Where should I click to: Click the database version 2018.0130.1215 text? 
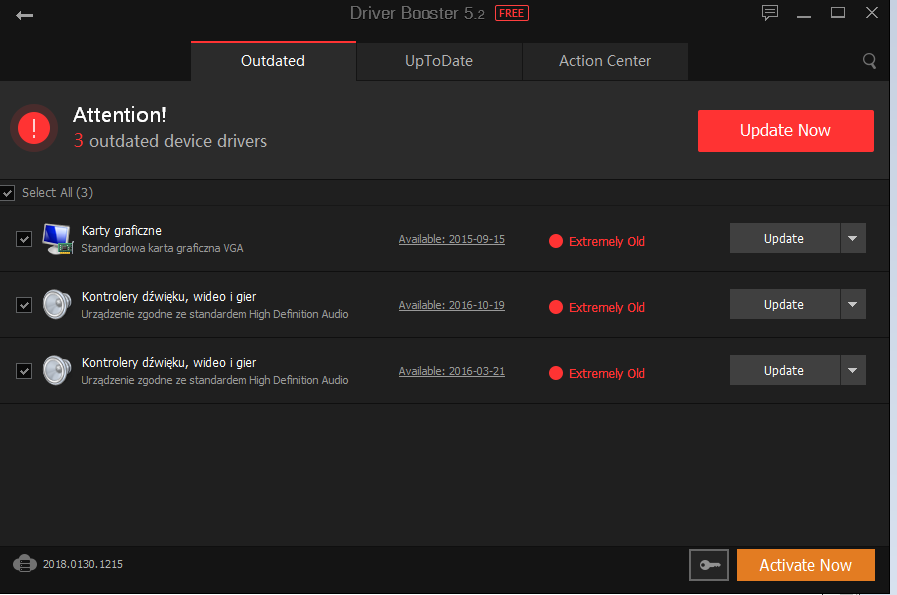(83, 564)
